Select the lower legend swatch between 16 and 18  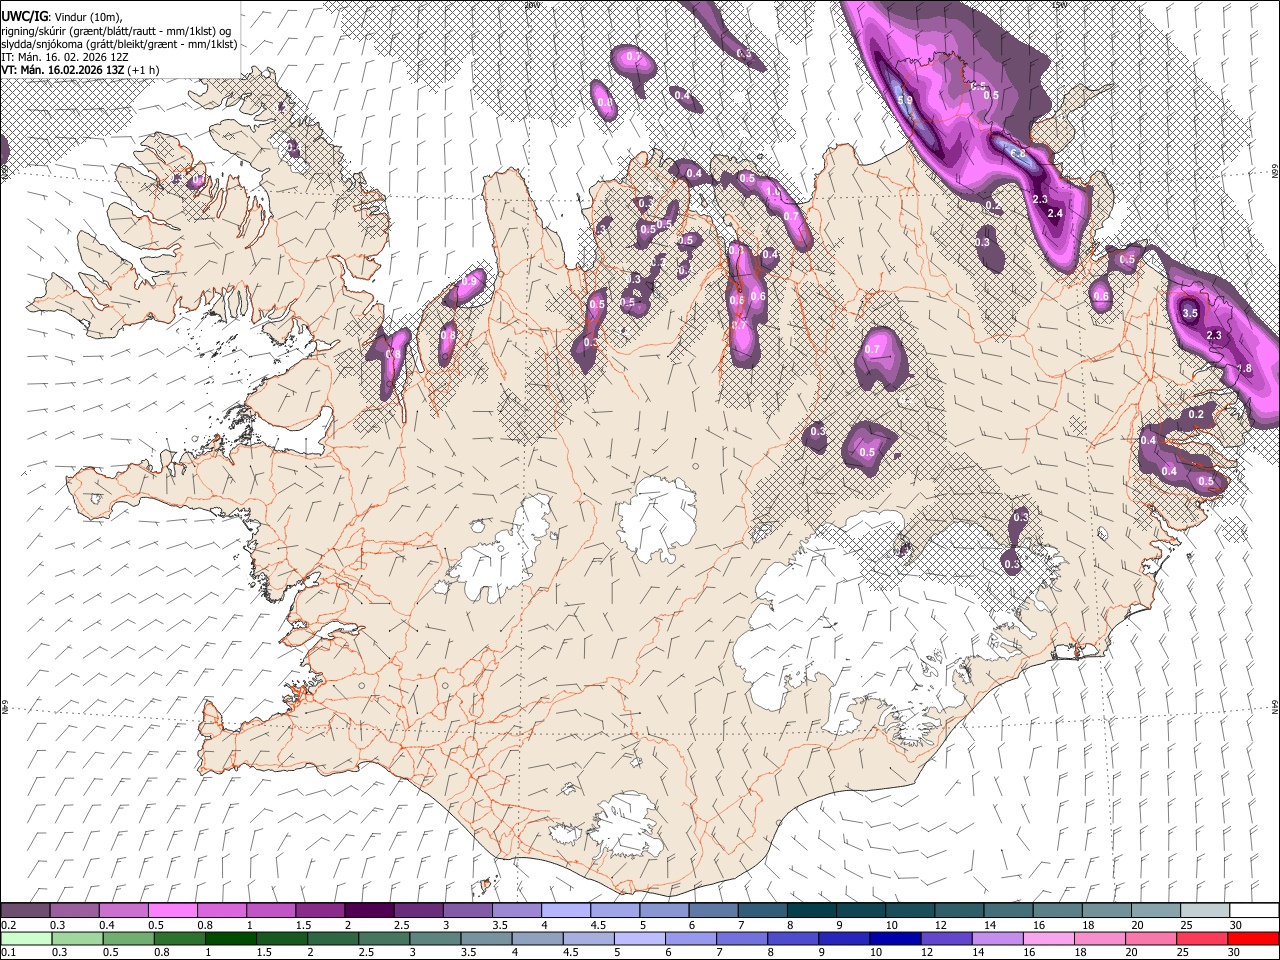click(x=1048, y=938)
